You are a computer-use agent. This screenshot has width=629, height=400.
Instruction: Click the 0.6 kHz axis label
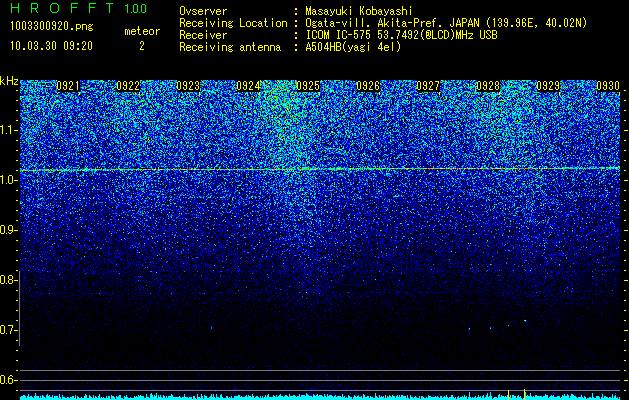[8, 380]
